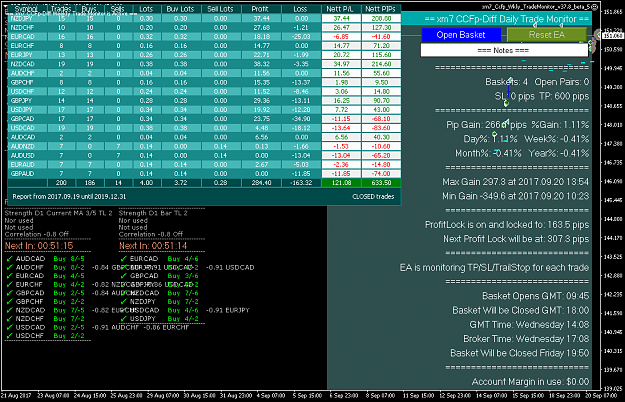Click "Next Profit Lock will be at: 307.3 pips"
The image size is (625, 402).
(516, 239)
